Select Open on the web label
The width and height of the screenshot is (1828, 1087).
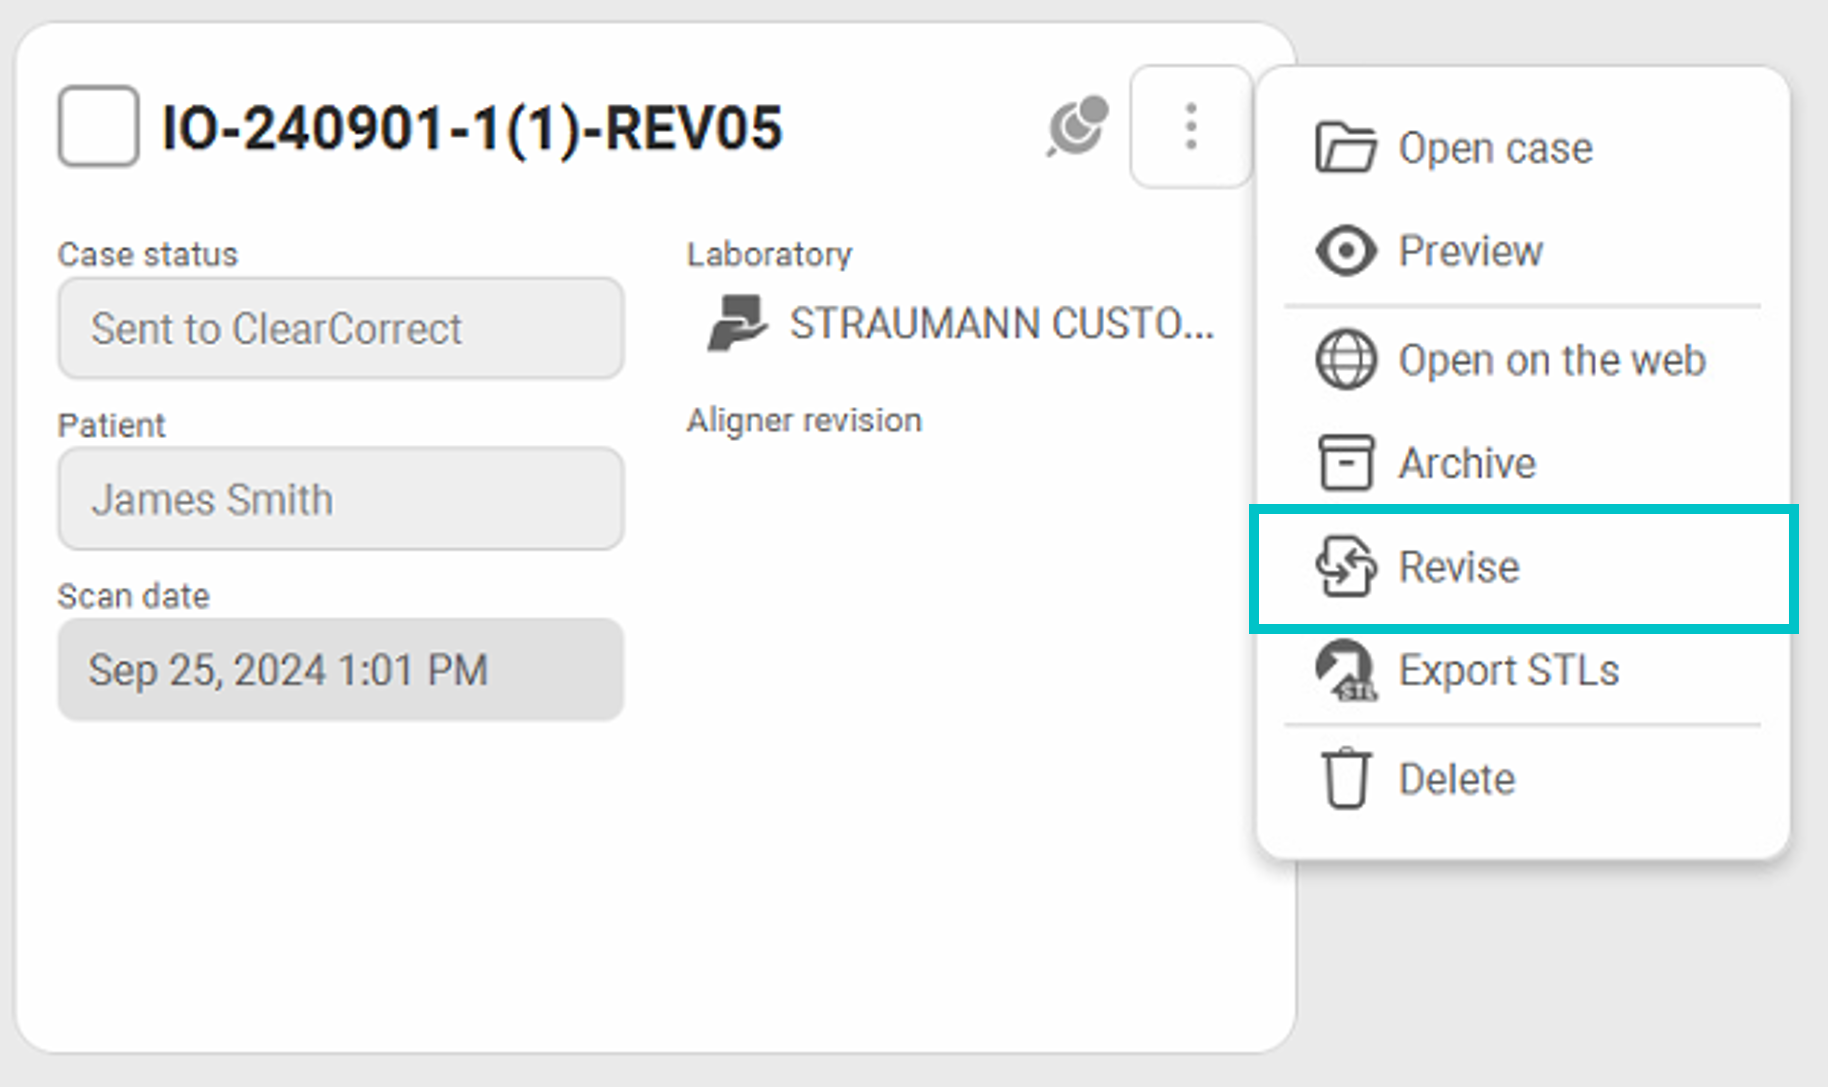point(1551,360)
